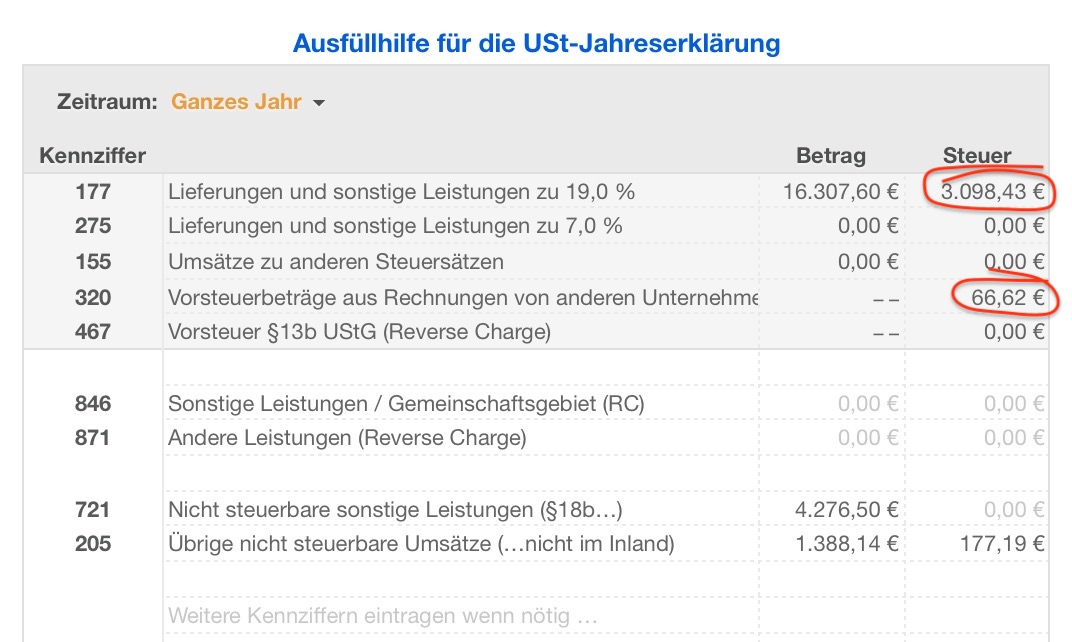This screenshot has width=1072, height=642.
Task: Click Kennziffer number 721
Action: tap(93, 510)
